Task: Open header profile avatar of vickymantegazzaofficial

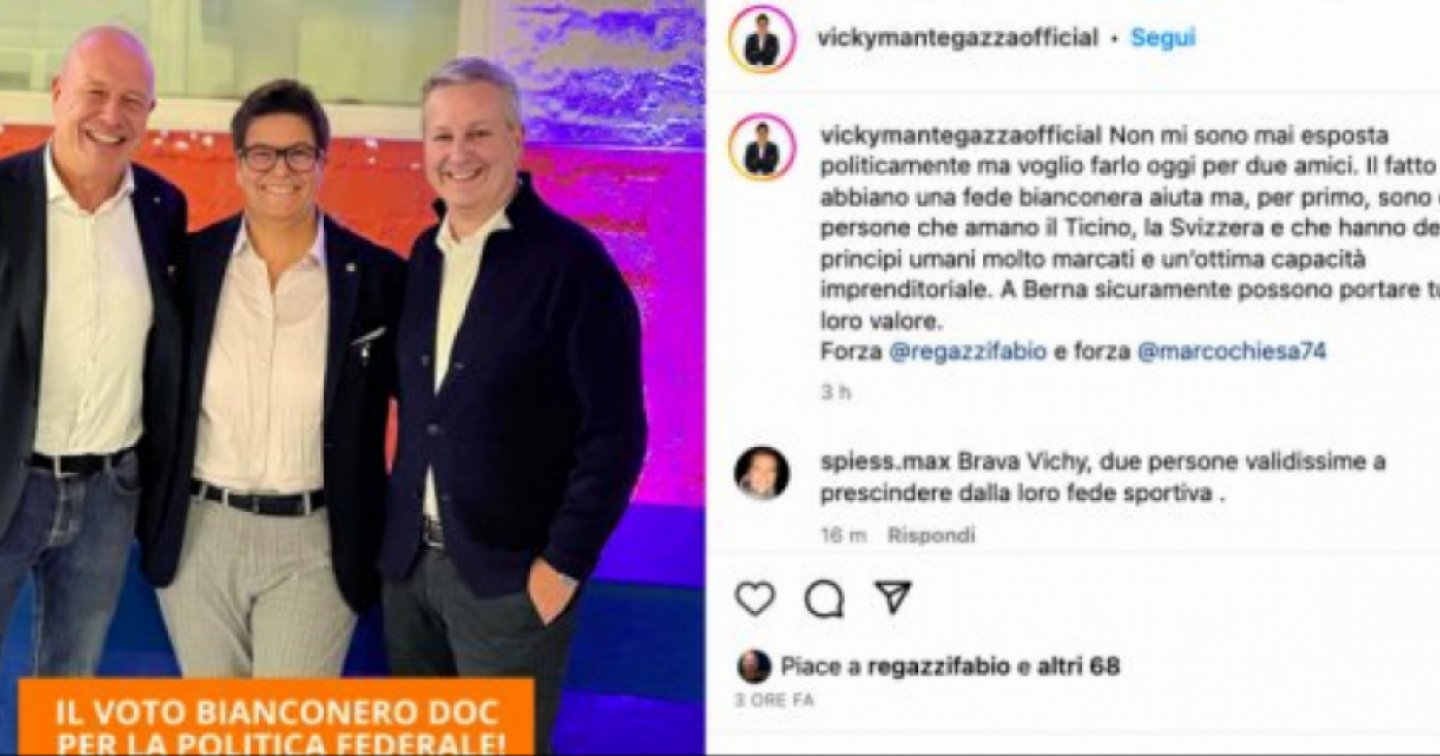Action: coord(762,39)
